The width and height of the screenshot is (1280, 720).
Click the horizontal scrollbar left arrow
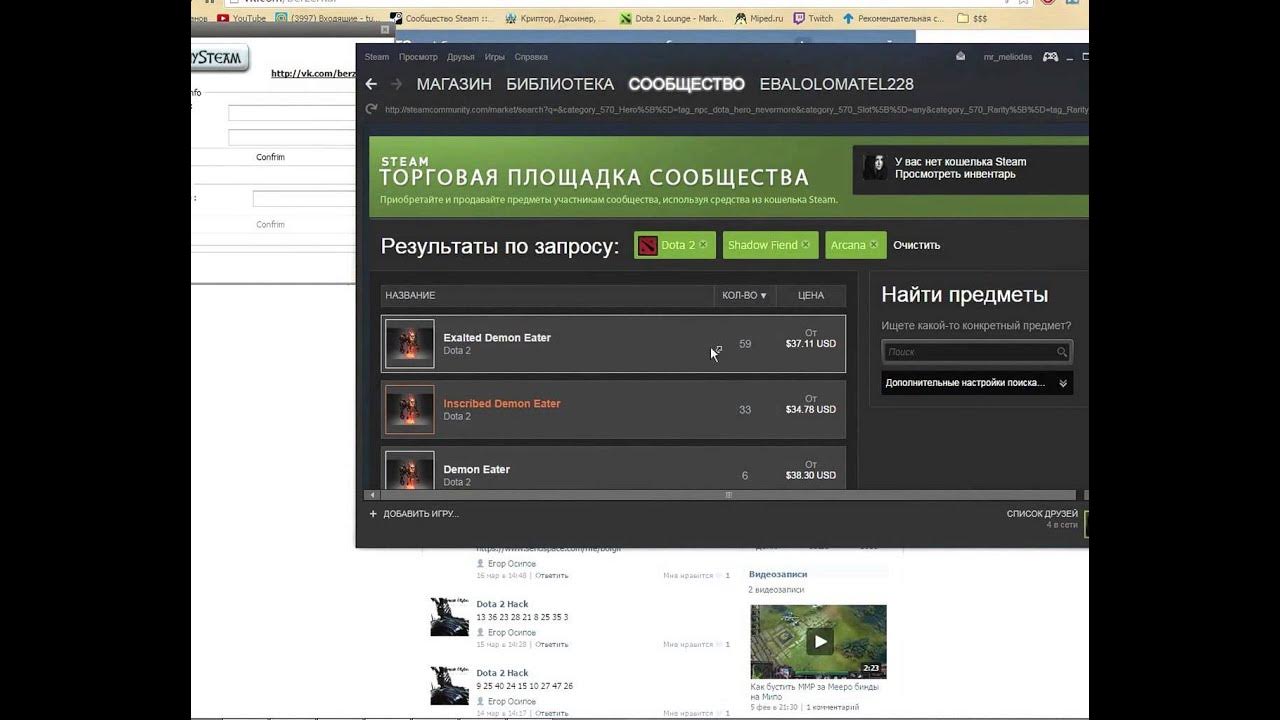click(x=374, y=495)
